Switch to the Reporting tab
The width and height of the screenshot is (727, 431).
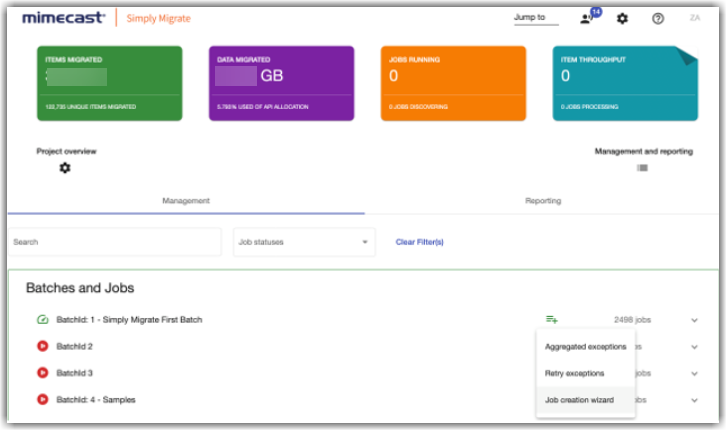pos(543,201)
